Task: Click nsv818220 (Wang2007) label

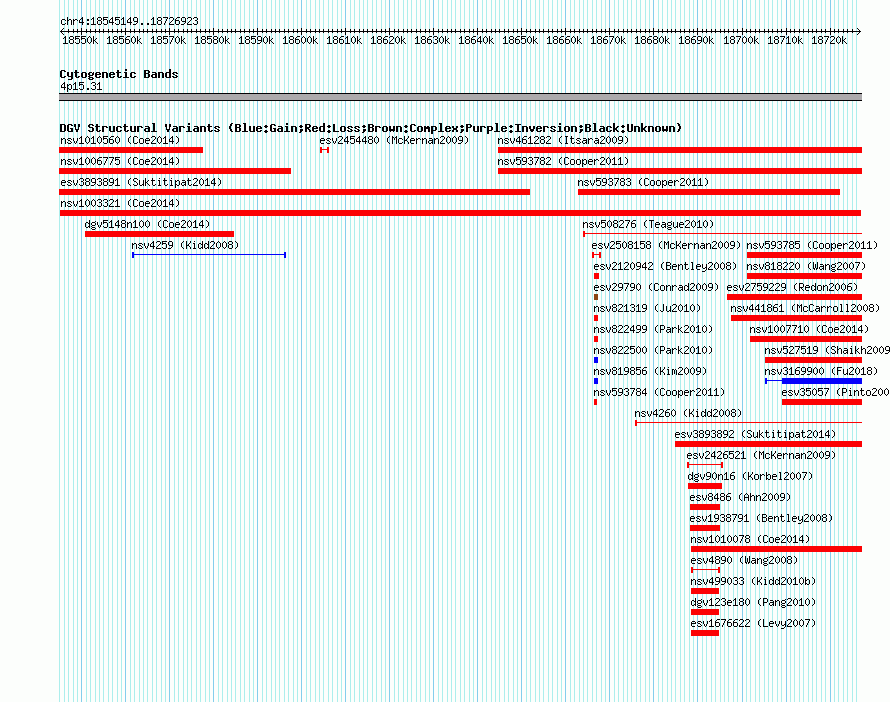Action: click(x=806, y=266)
